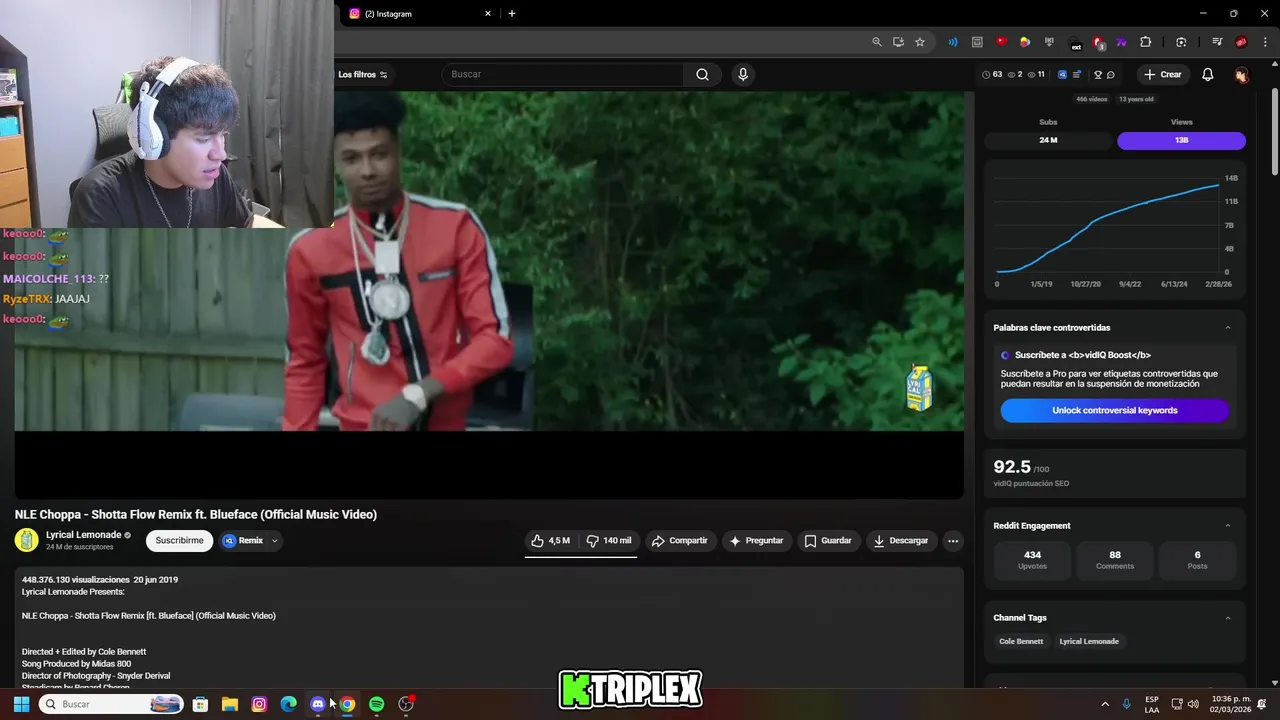1280x720 pixels.
Task: Collapse the Channel Tags section
Action: click(x=1228, y=618)
